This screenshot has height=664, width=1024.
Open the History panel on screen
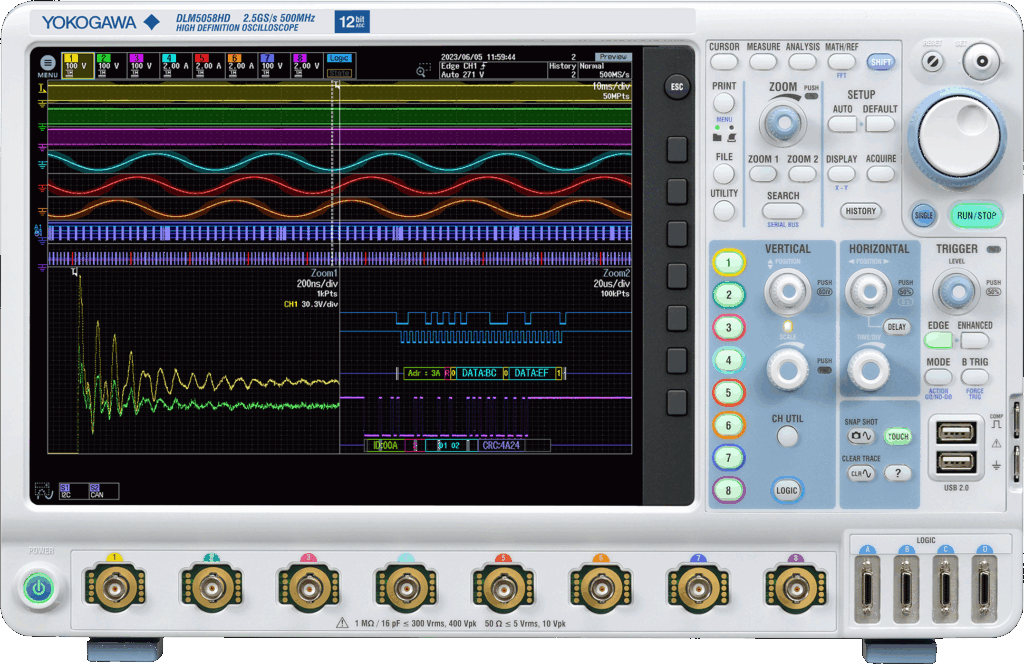click(562, 70)
